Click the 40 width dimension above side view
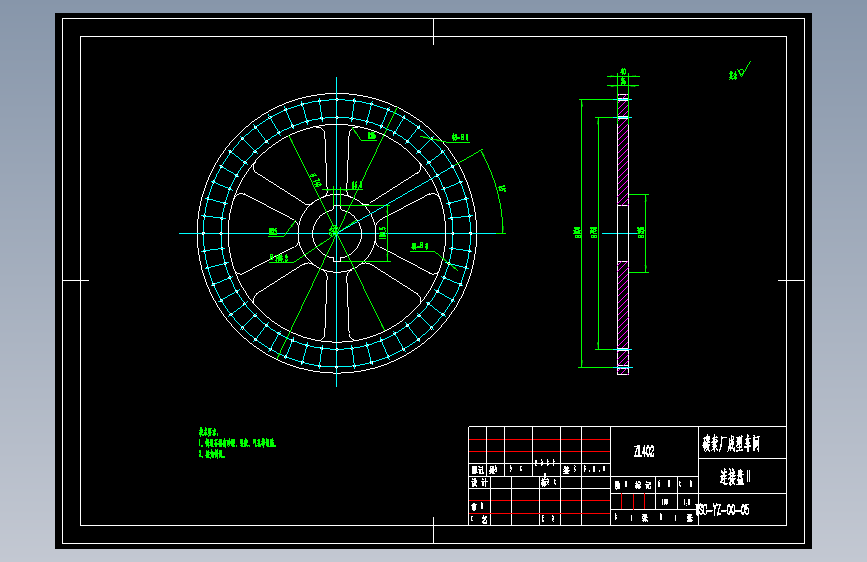The image size is (867, 562). 623,72
